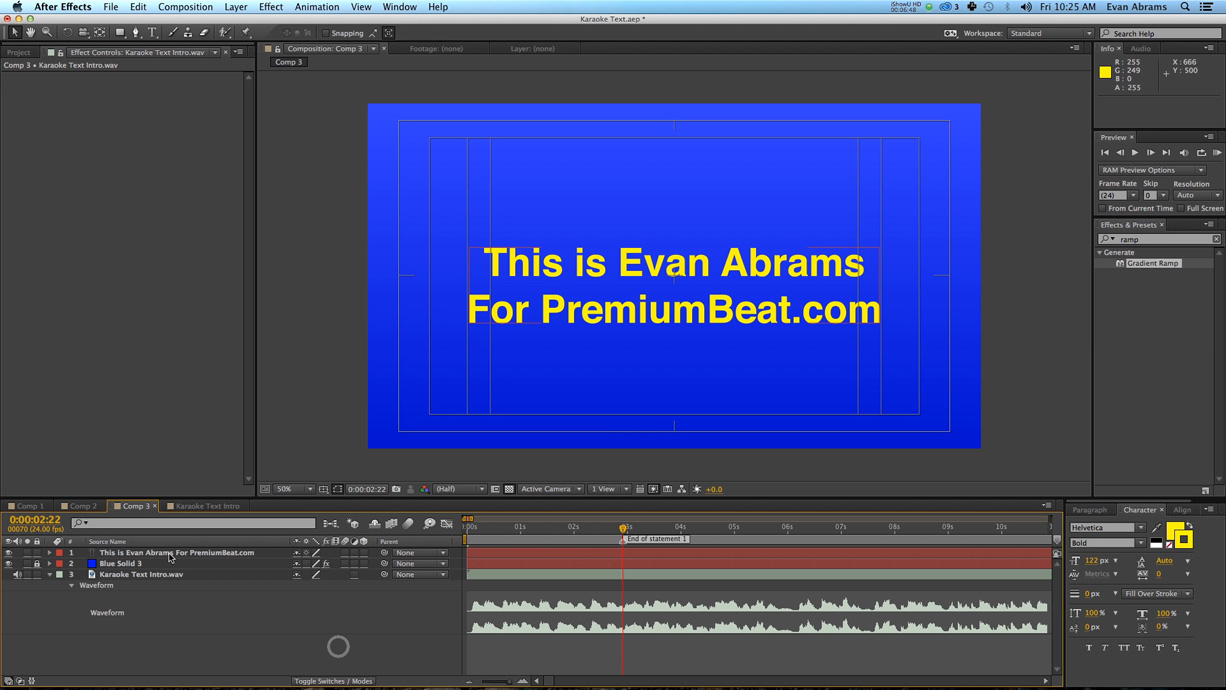Viewport: 1226px width, 690px height.
Task: Click the End of statement 1 marker
Action: pos(656,539)
